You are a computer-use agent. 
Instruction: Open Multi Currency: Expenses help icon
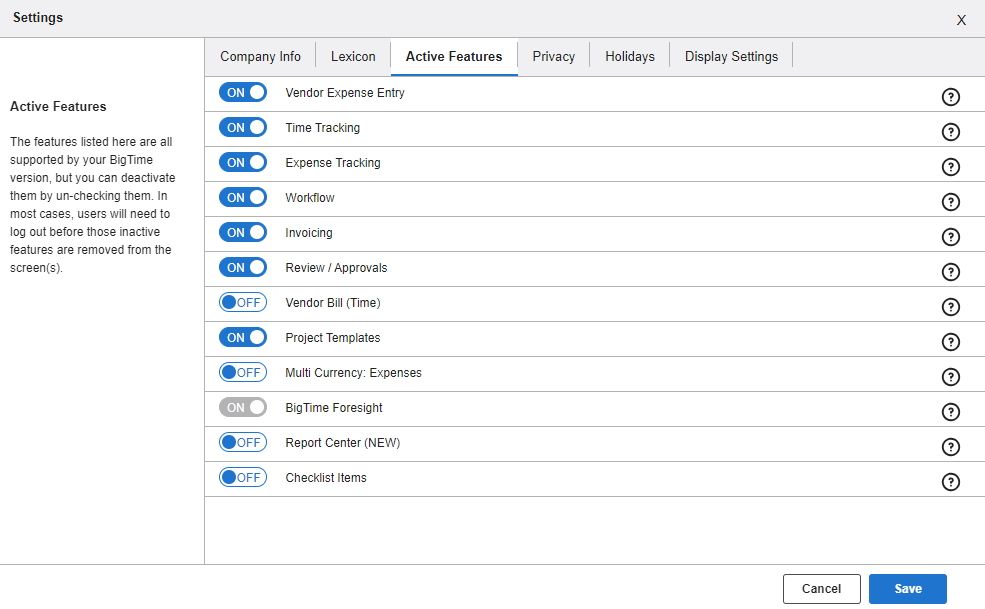951,377
